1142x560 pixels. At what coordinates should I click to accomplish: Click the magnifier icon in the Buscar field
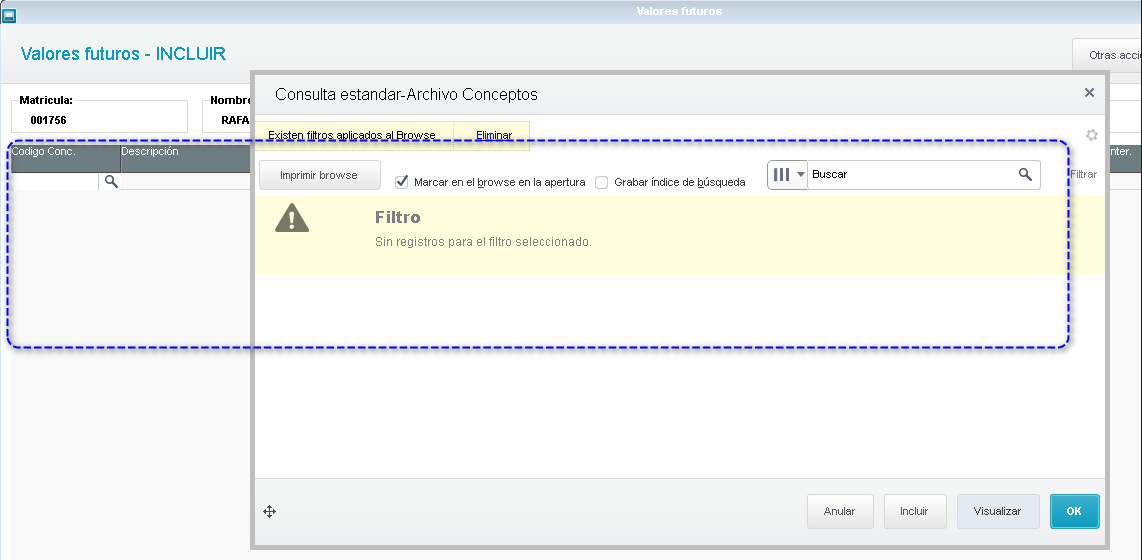click(1025, 175)
